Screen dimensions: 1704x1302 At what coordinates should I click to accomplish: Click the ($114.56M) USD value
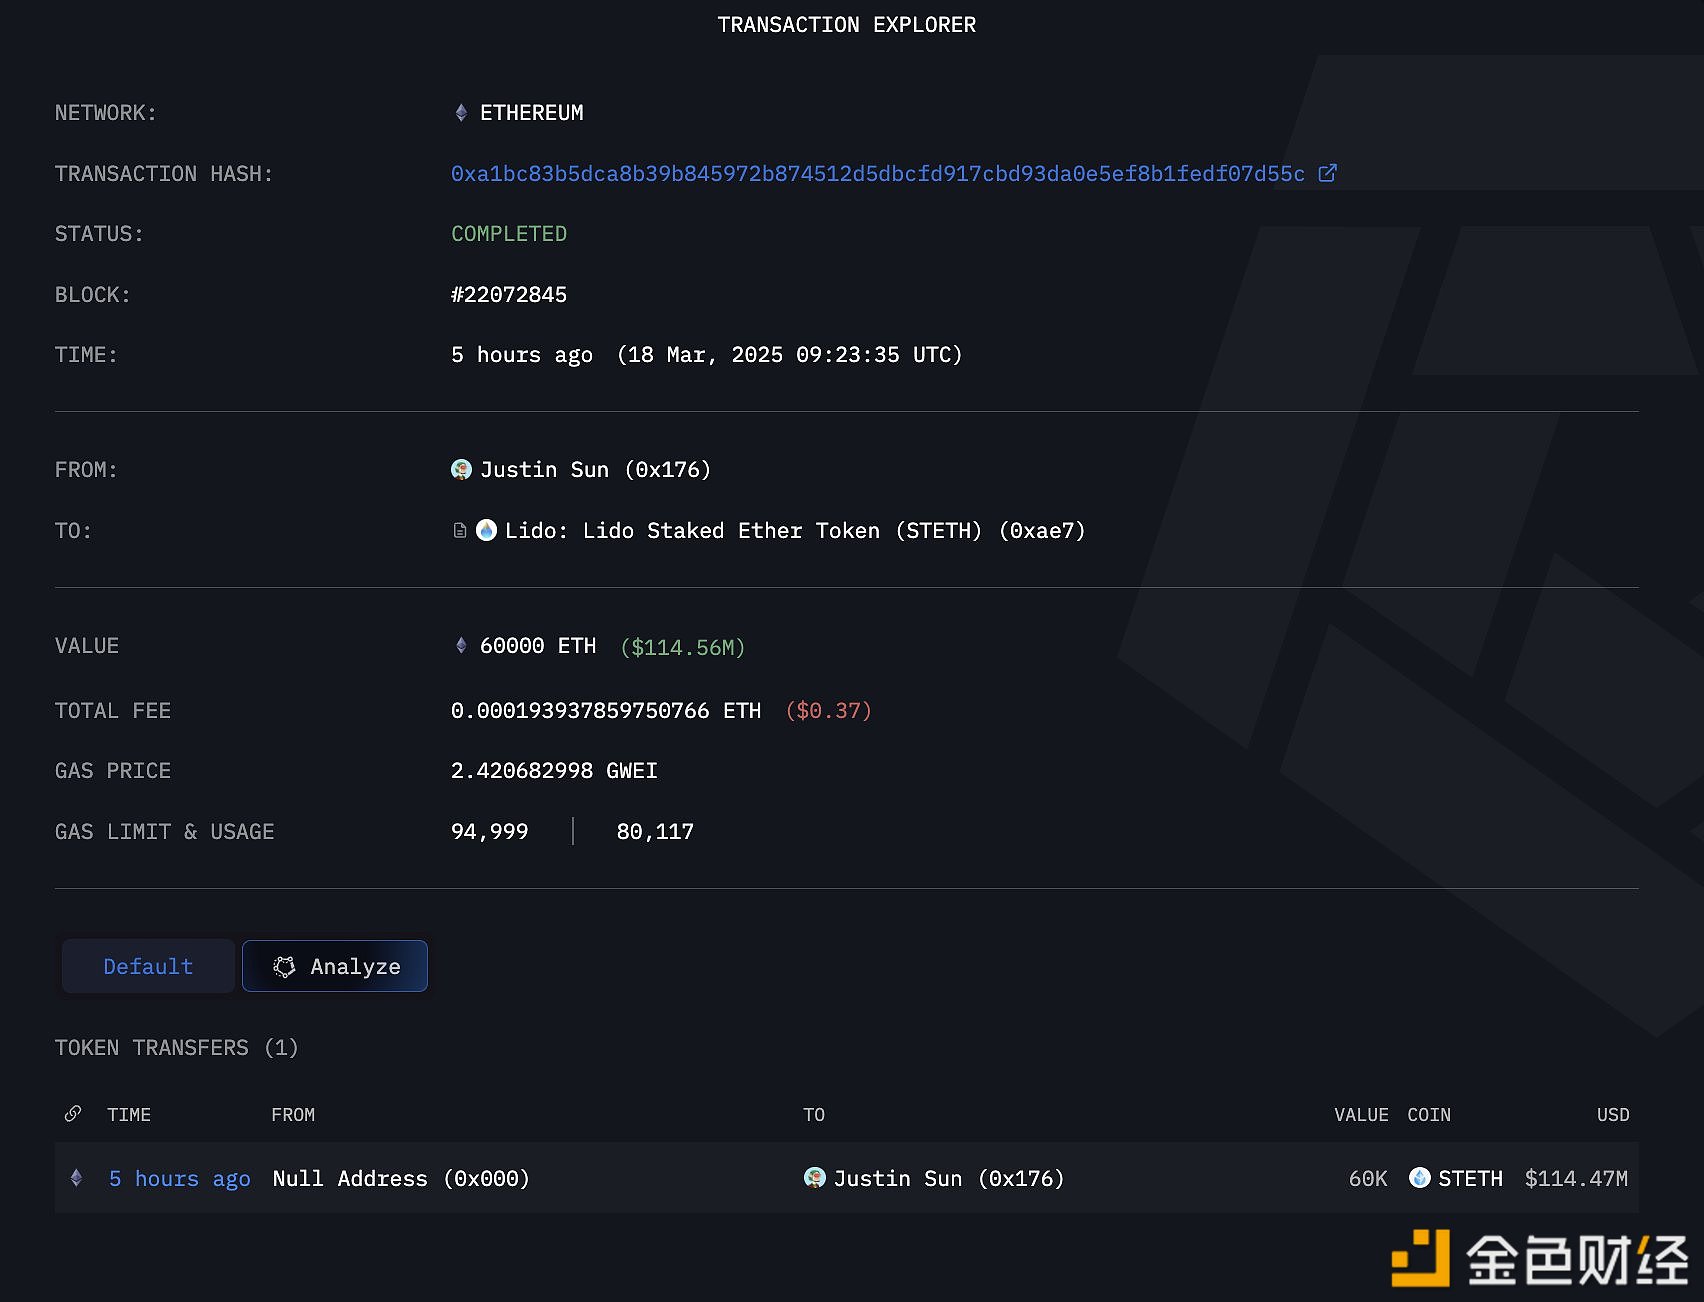[x=683, y=647]
